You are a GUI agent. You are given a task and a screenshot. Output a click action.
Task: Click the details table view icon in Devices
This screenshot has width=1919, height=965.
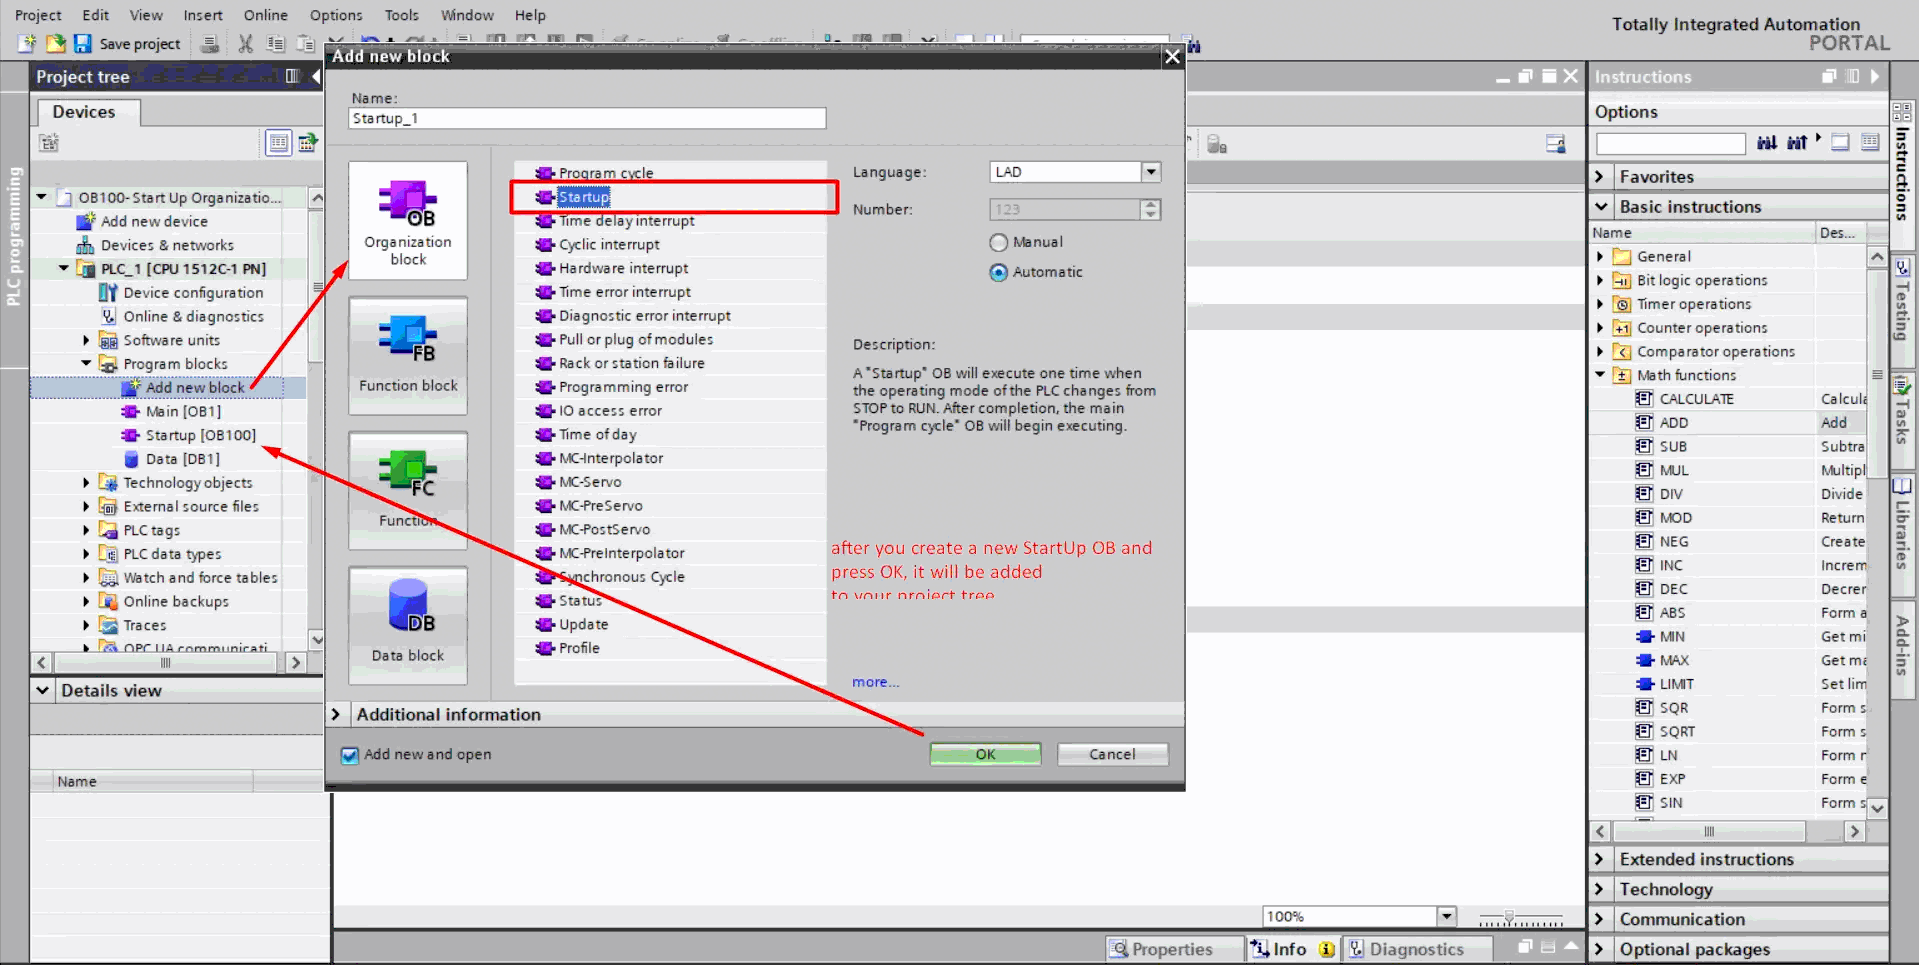[279, 143]
